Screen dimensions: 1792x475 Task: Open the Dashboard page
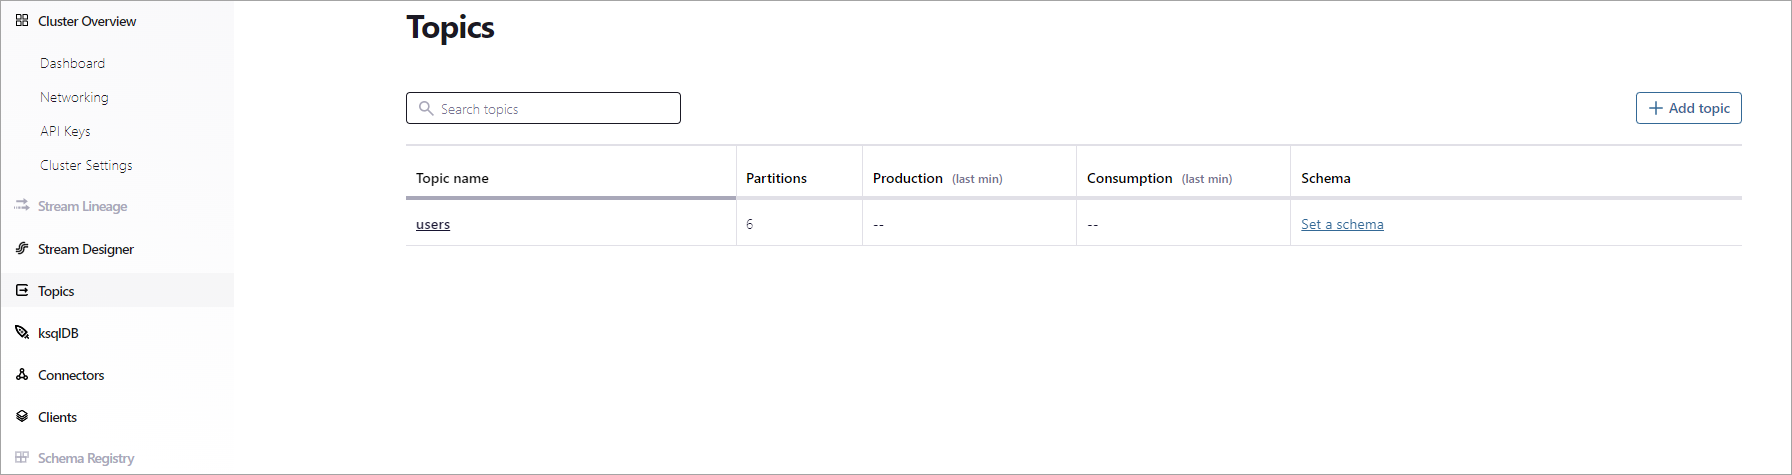72,63
